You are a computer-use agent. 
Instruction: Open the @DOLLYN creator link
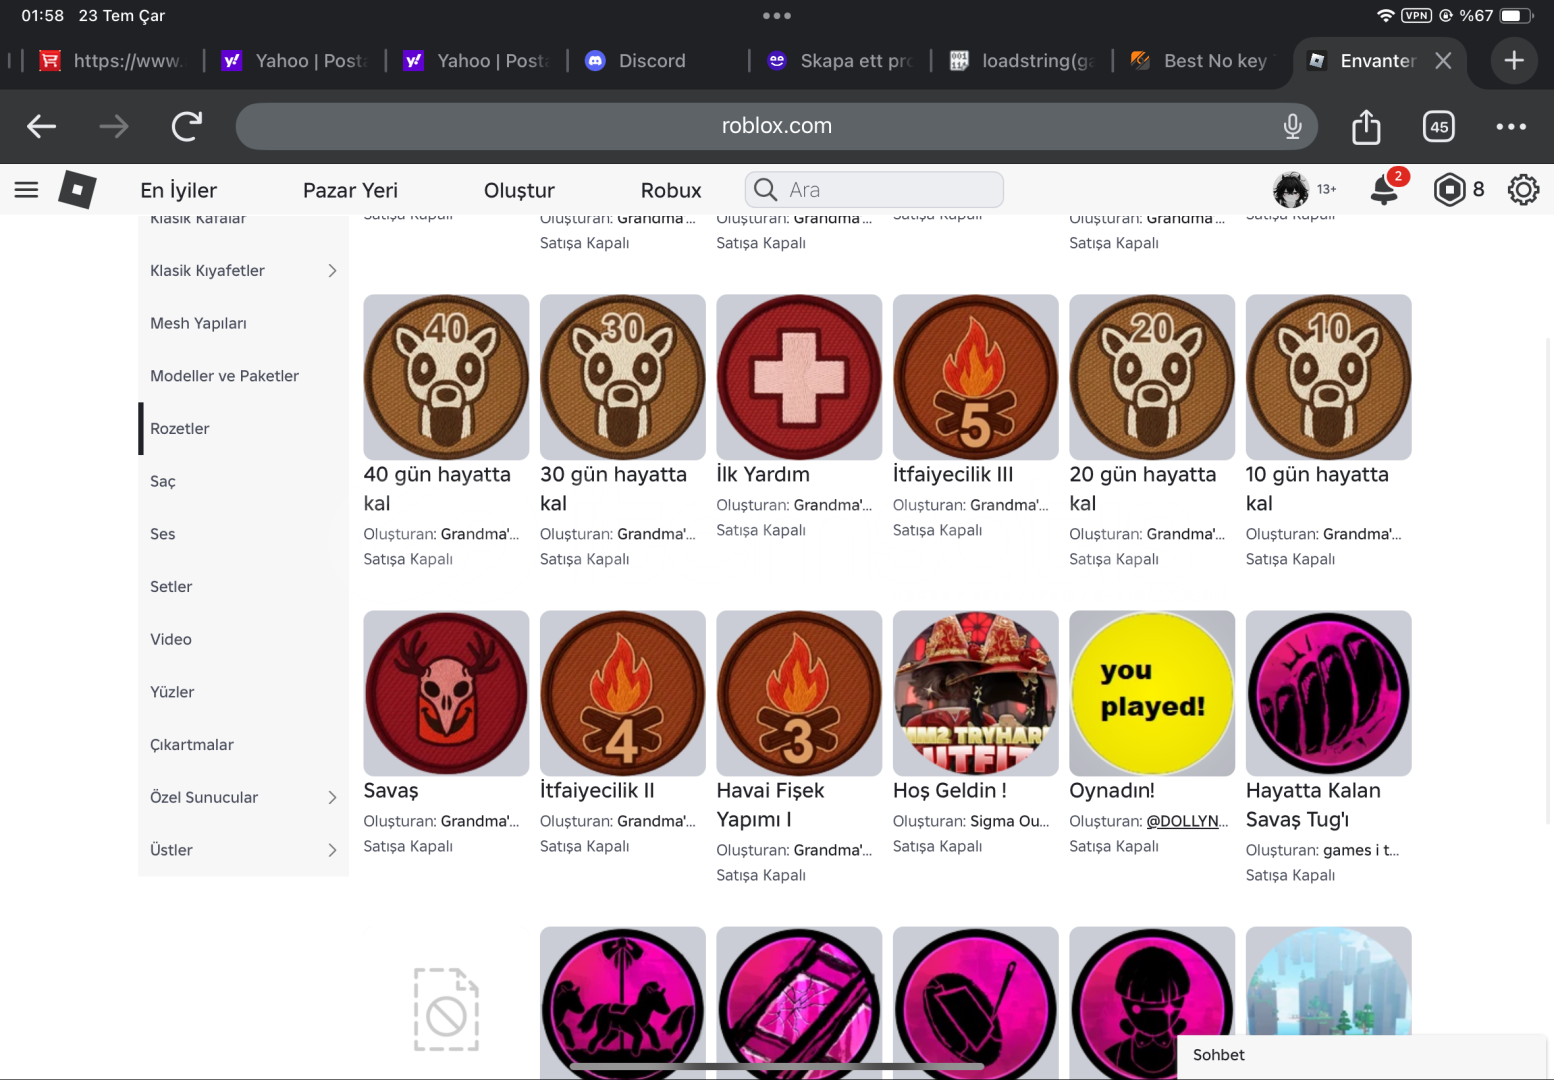(1187, 821)
